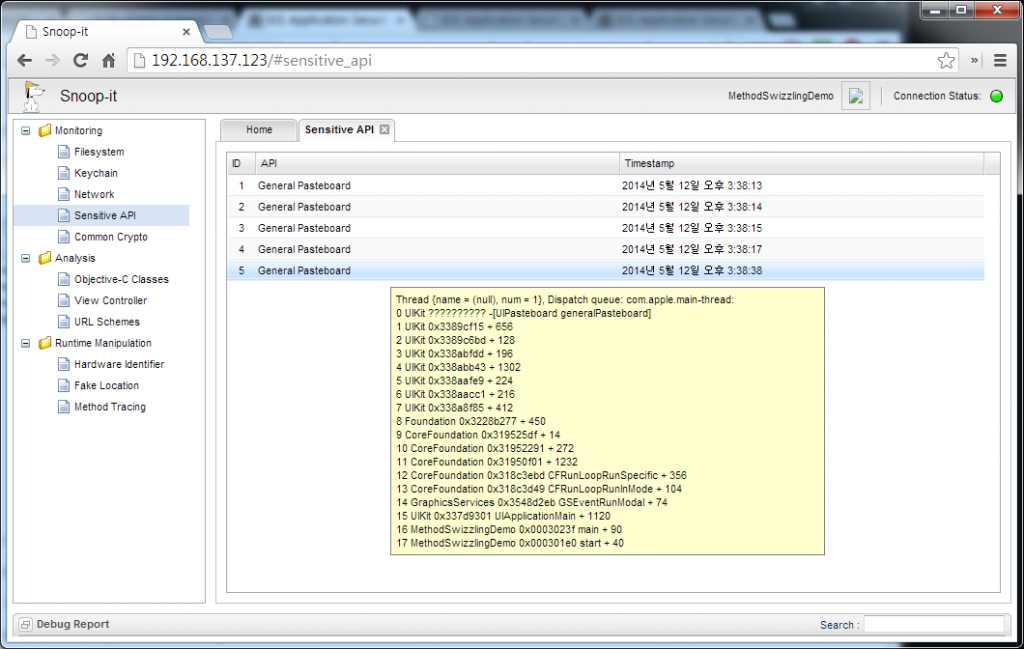
Task: Select row 3 General Pasteboard entry
Action: point(304,228)
